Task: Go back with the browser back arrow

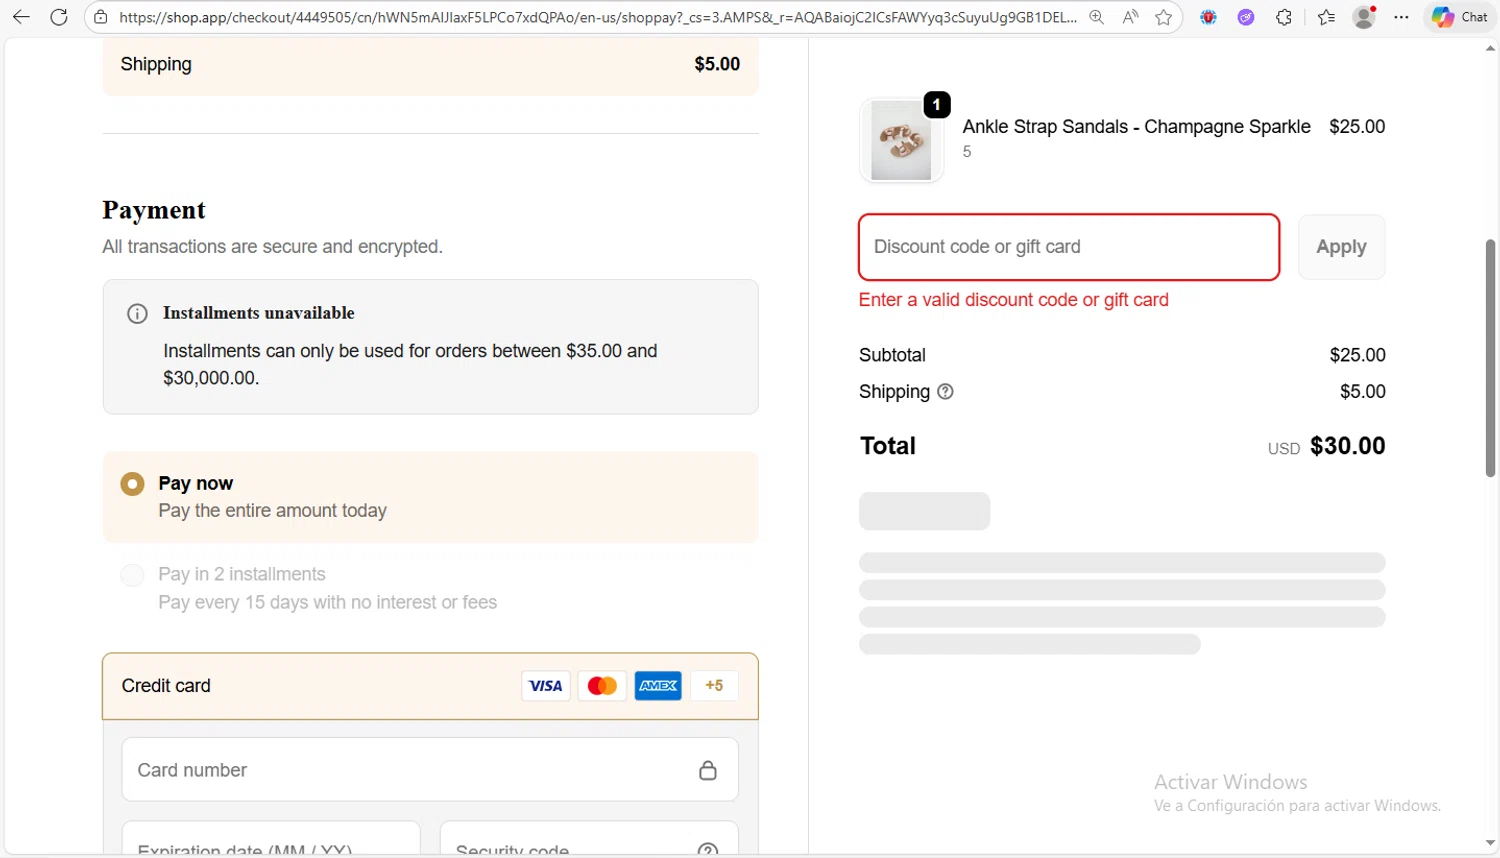Action: pos(21,17)
